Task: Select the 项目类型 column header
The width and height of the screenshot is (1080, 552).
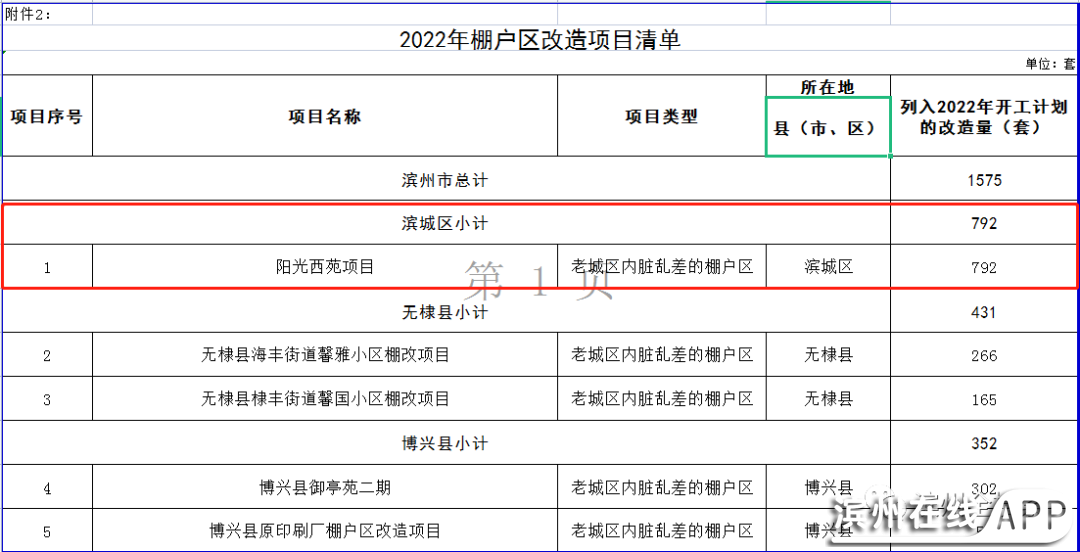Action: 661,116
